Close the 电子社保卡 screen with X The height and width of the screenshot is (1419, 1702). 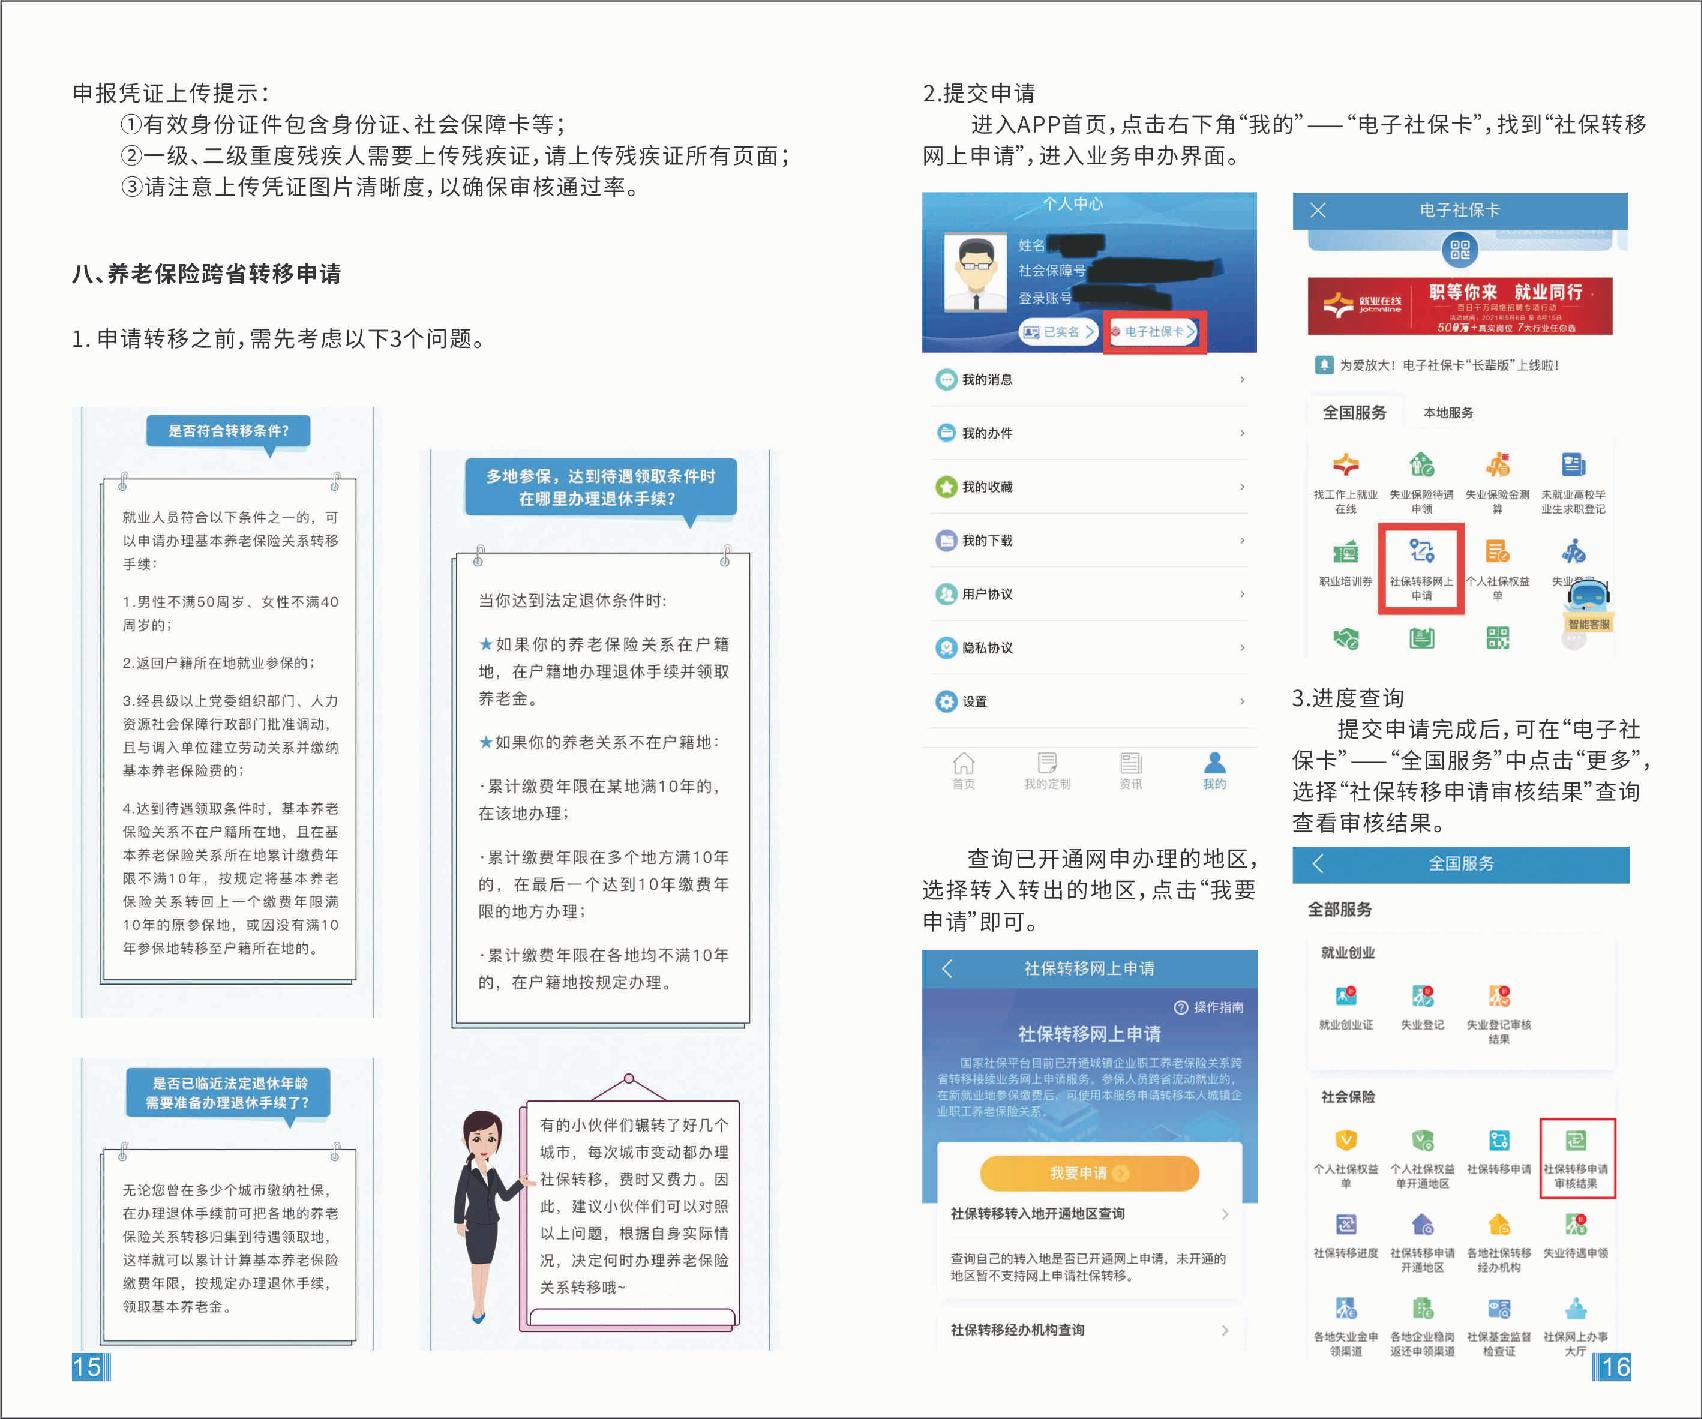tap(1318, 210)
